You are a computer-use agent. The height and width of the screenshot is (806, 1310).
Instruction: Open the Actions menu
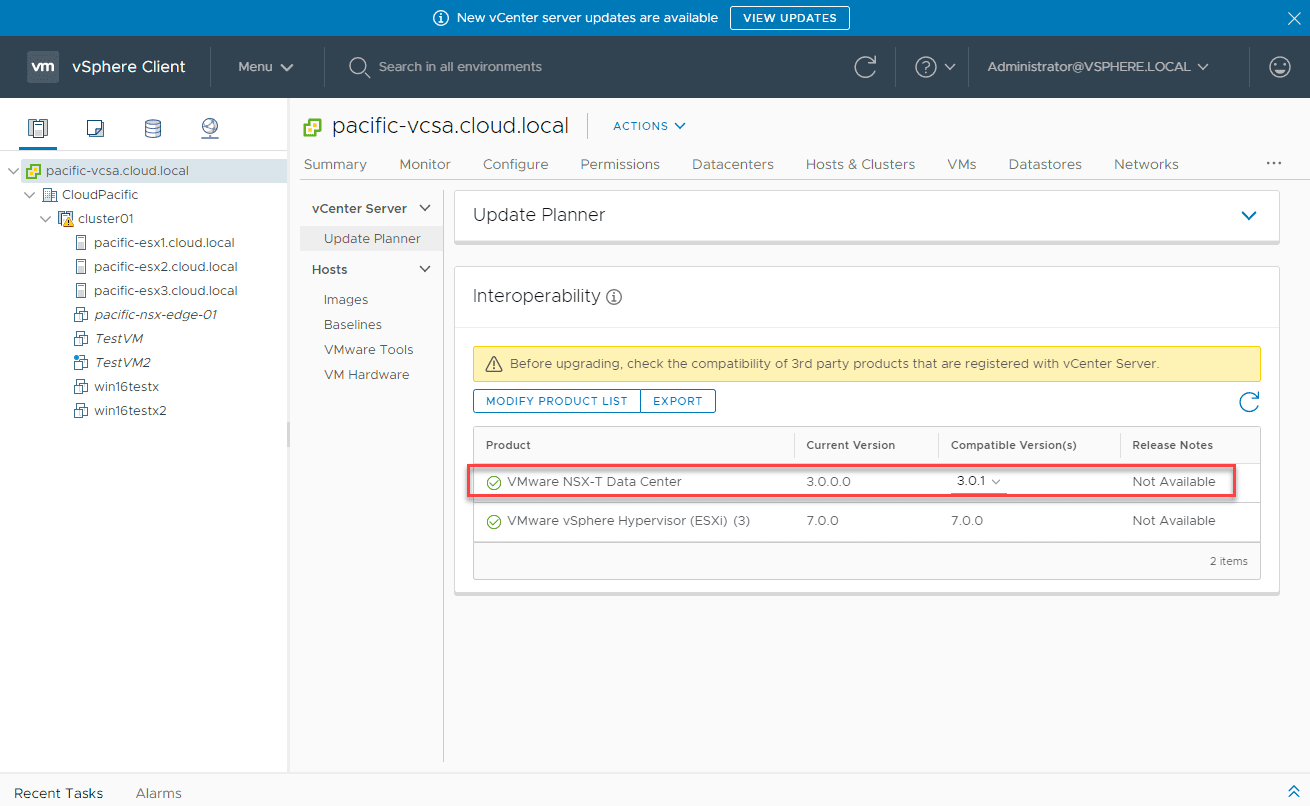648,126
